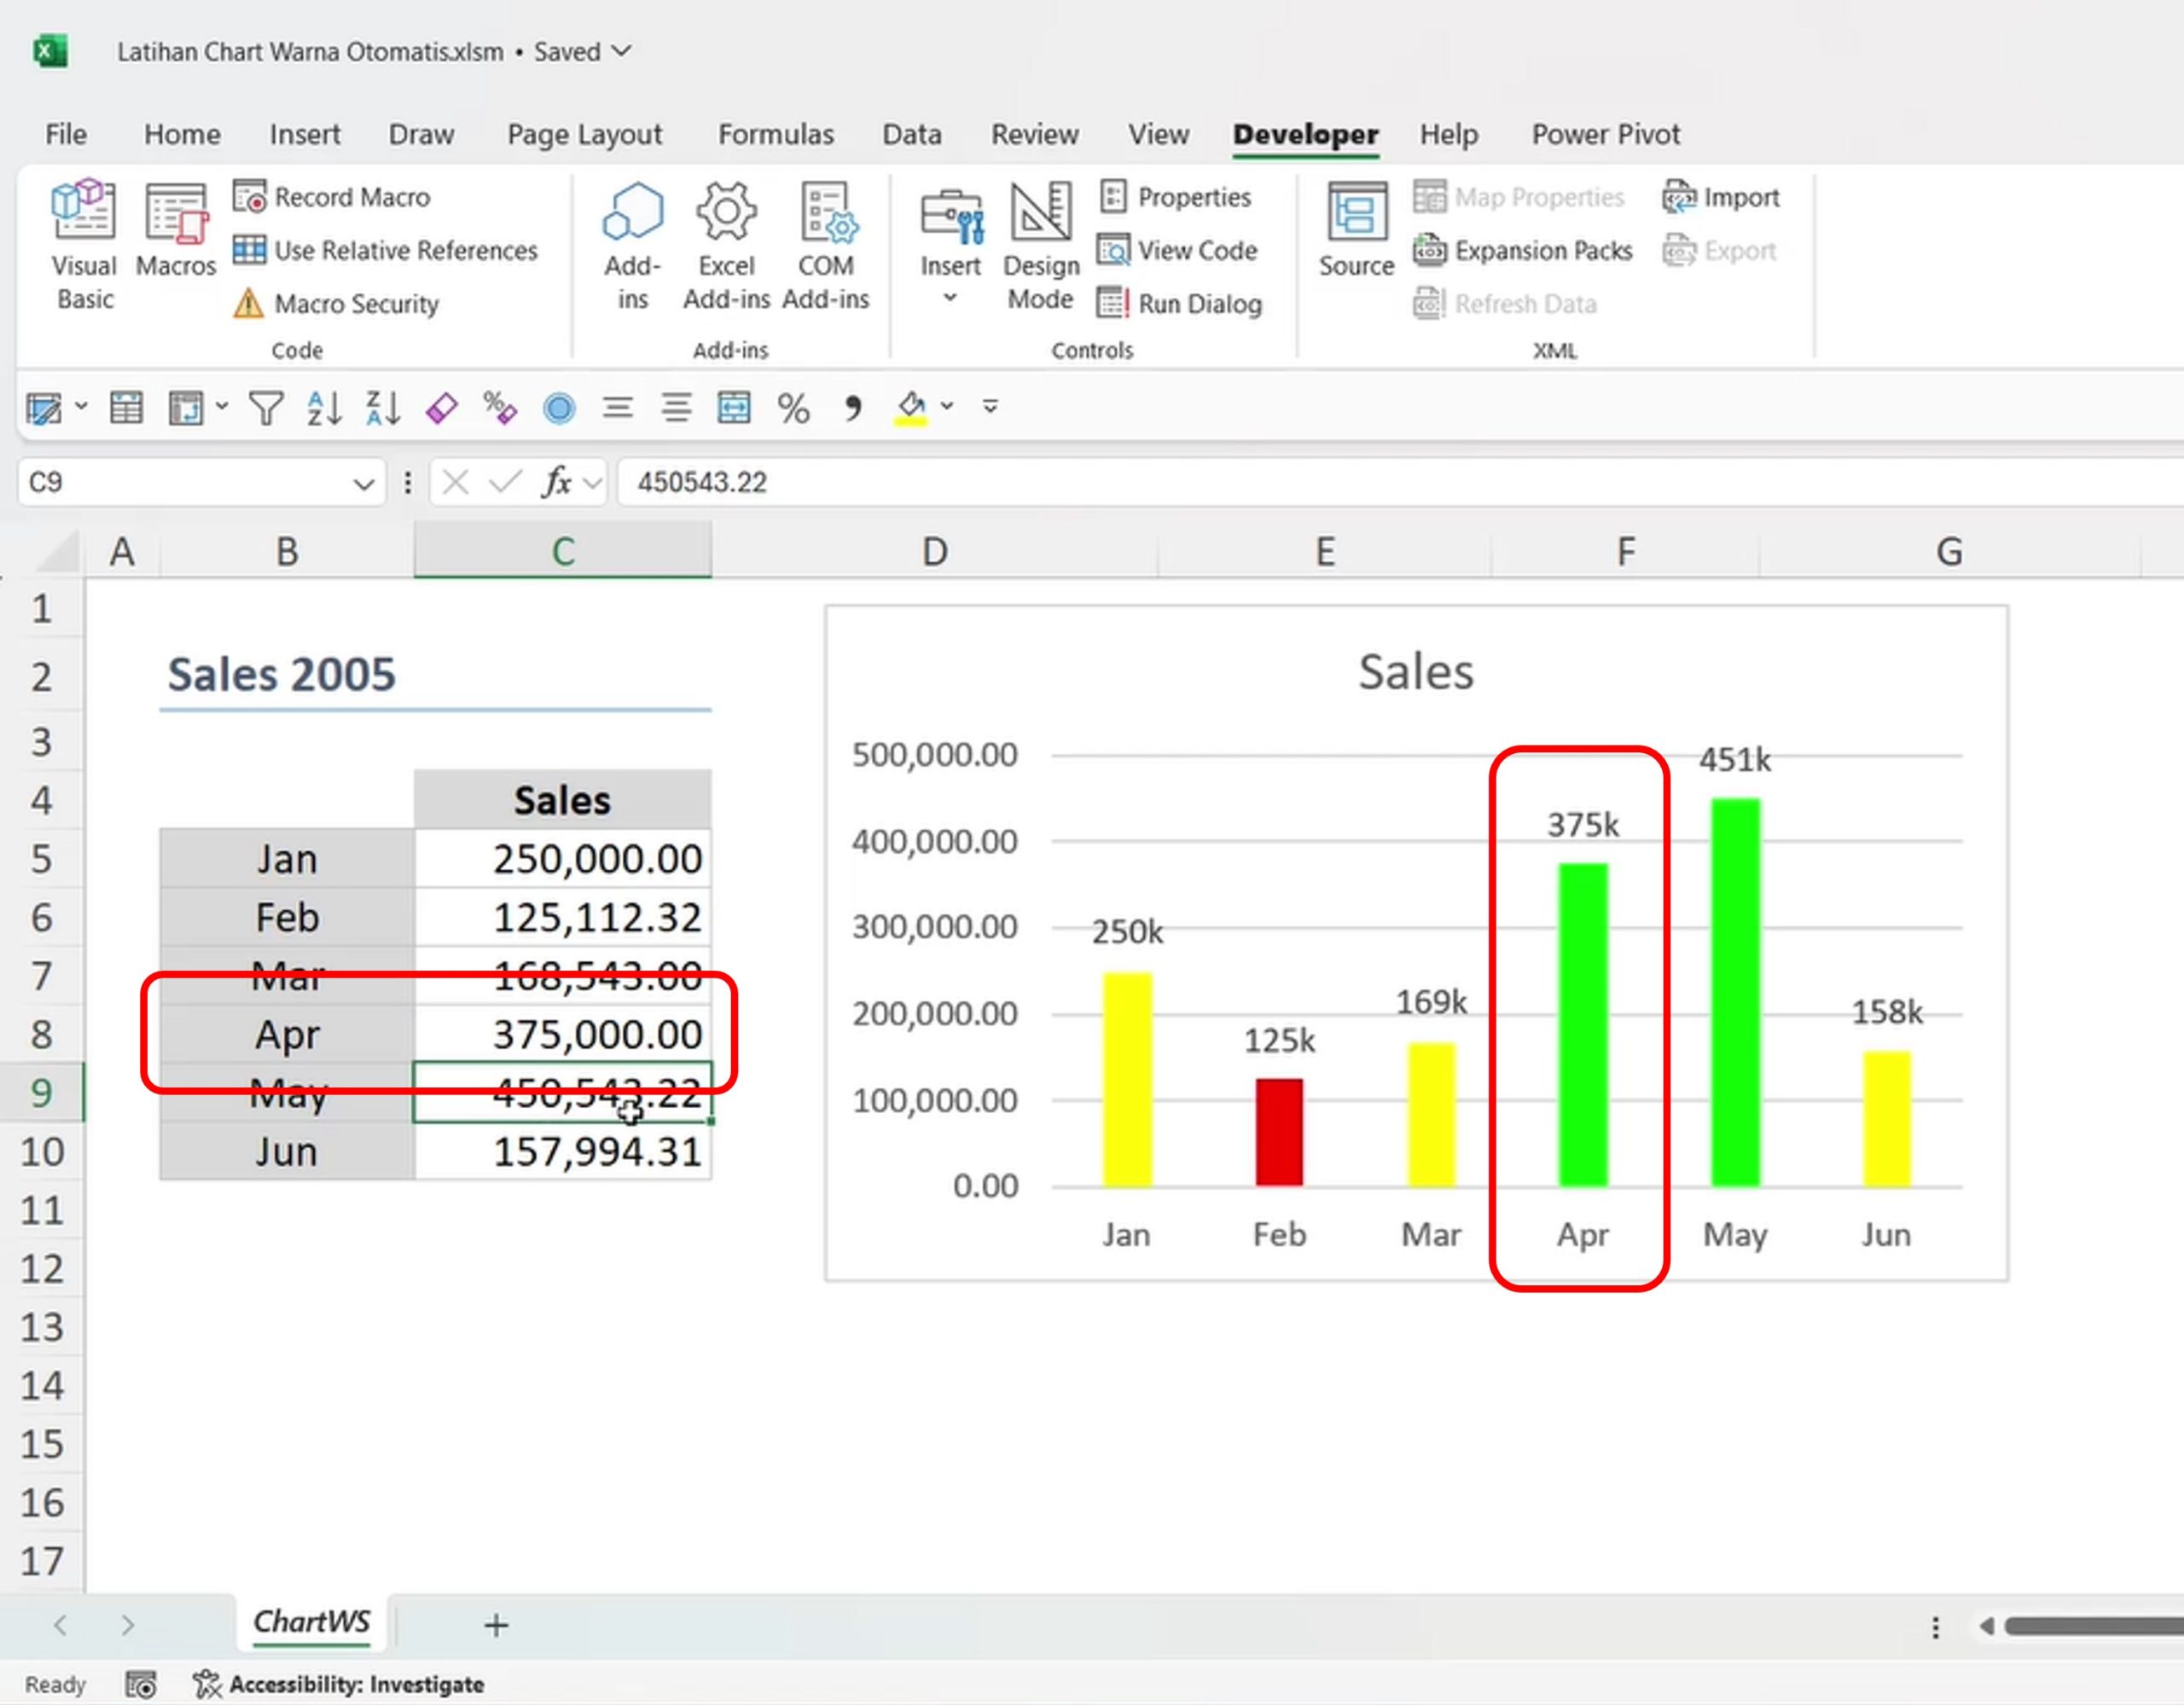Image resolution: width=2184 pixels, height=1705 pixels.
Task: Toggle Use Relative References
Action: pos(386,250)
